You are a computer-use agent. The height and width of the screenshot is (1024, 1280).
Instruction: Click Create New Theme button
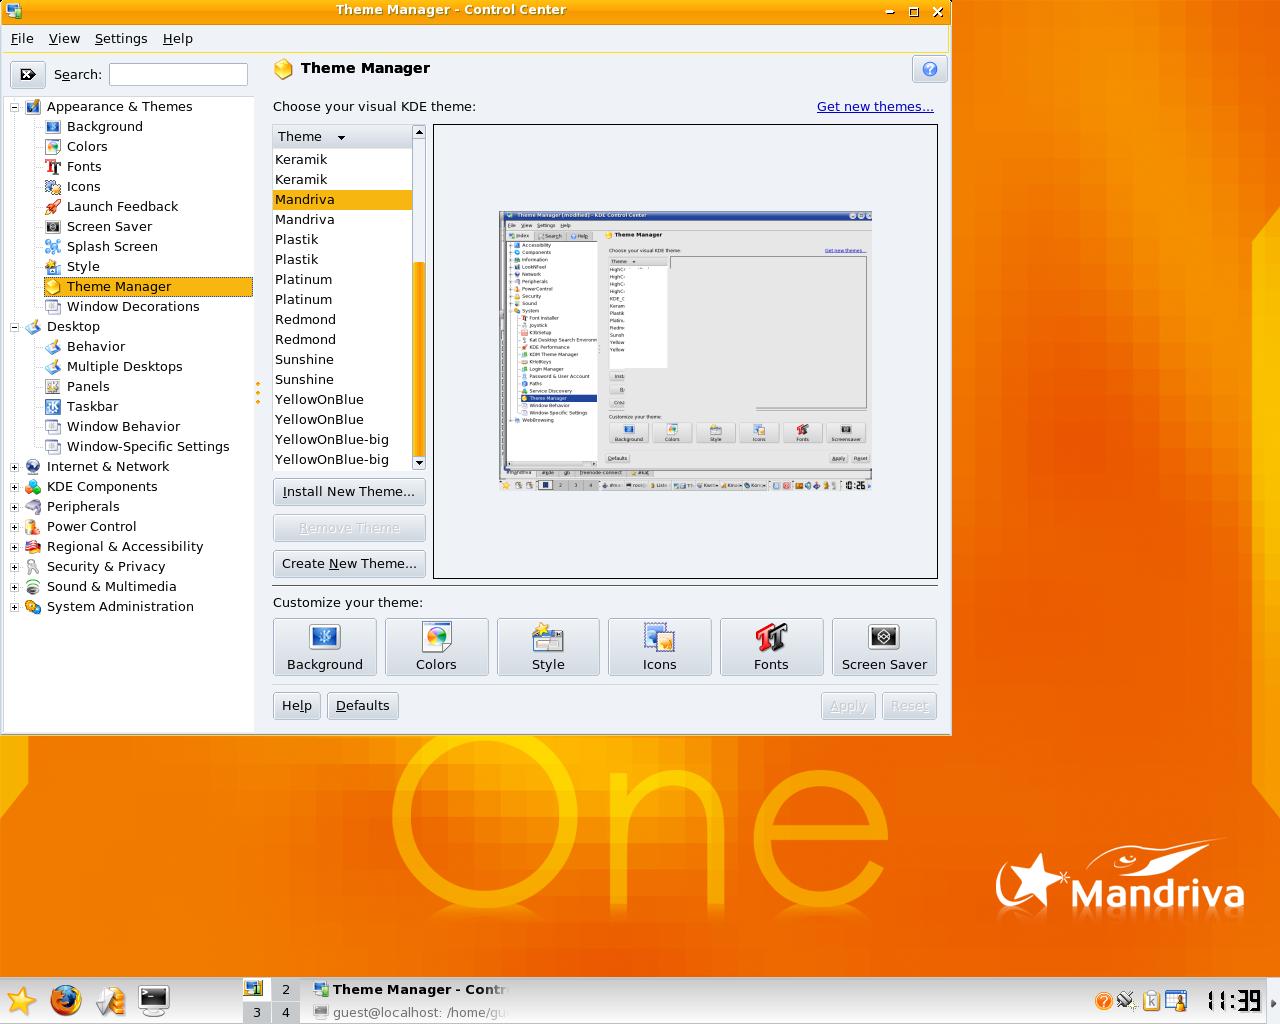[349, 564]
